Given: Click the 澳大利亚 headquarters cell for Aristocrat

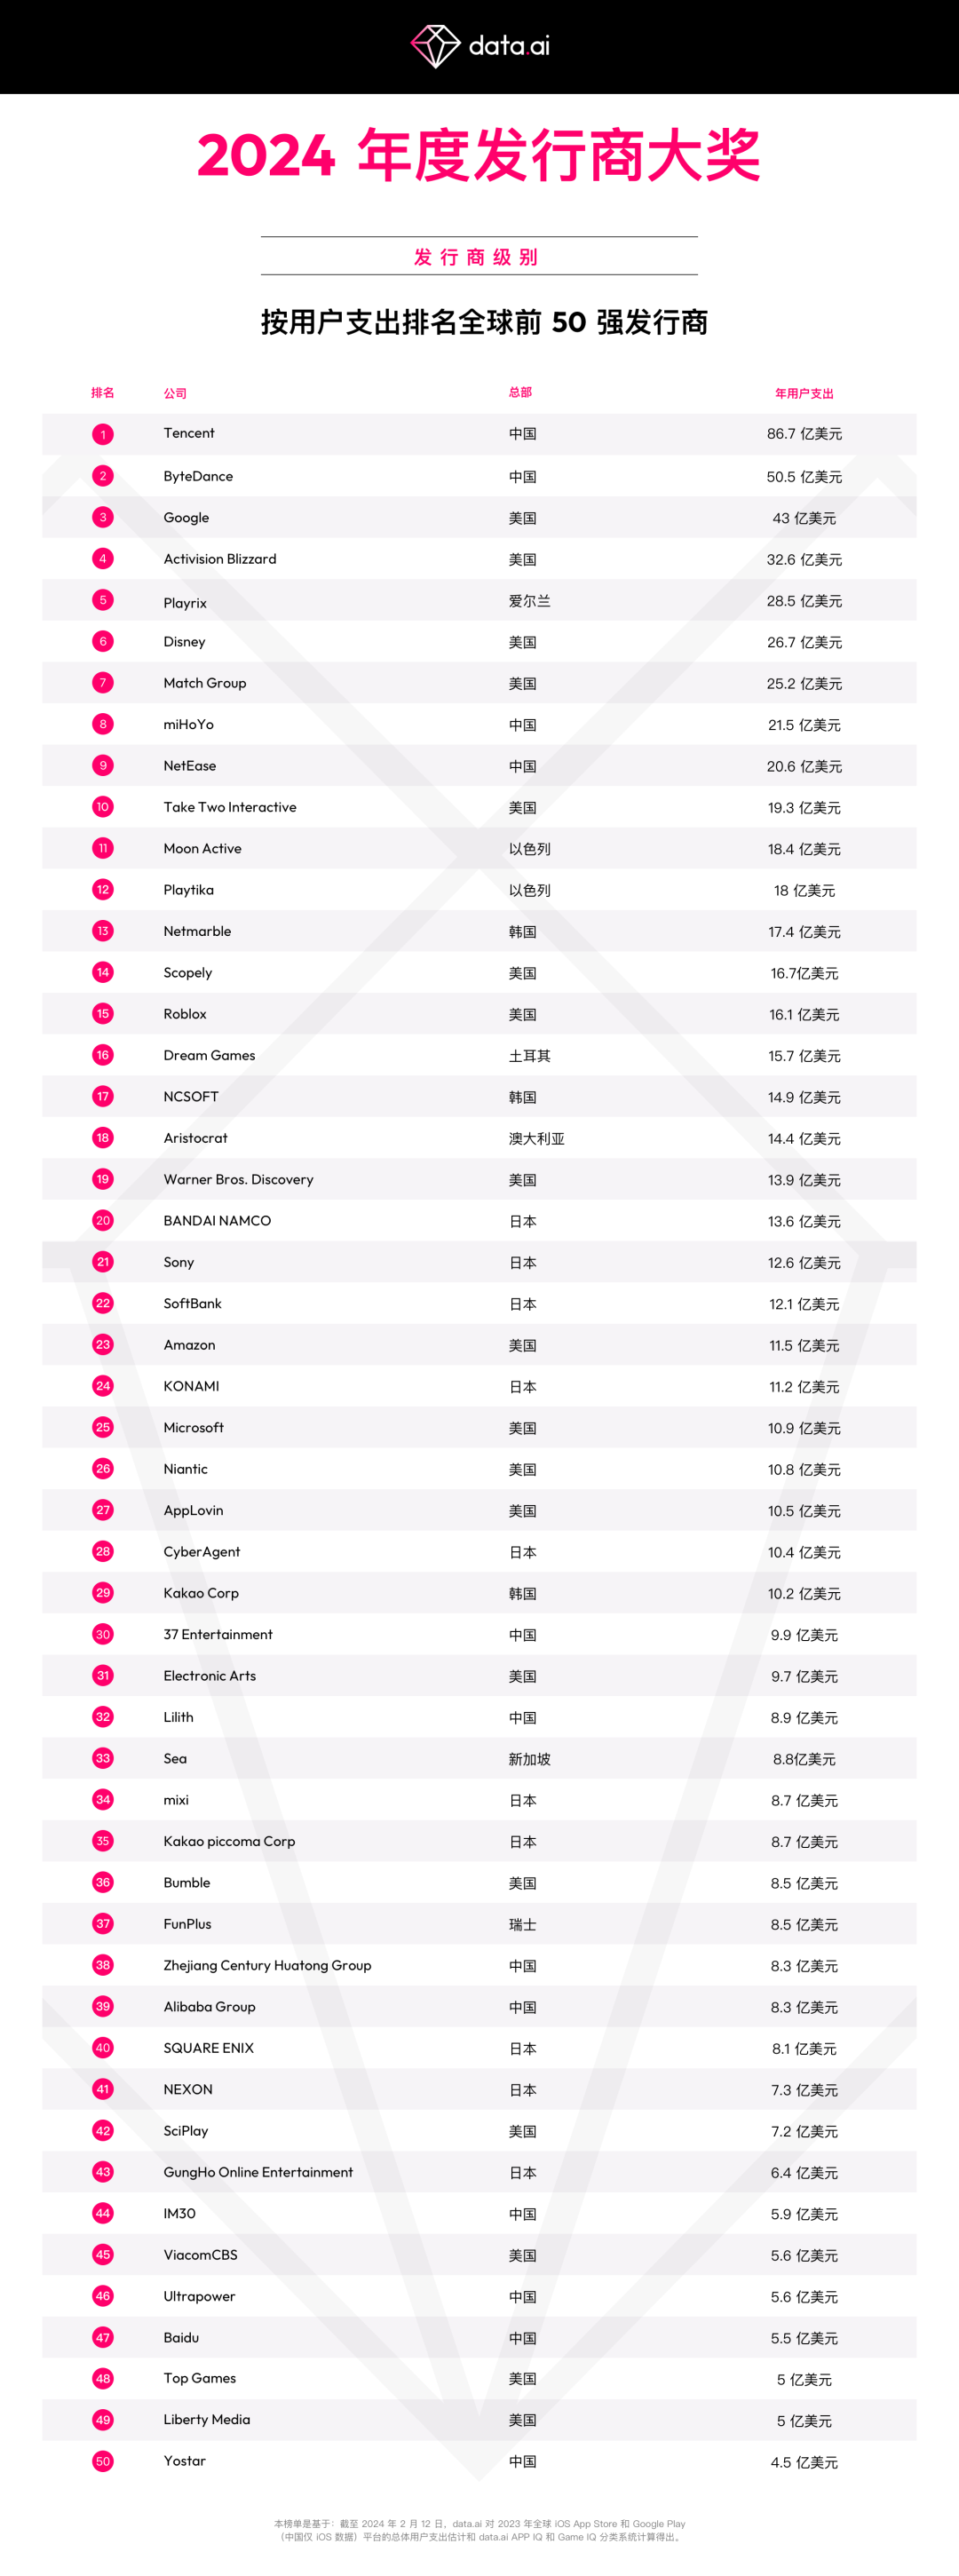Looking at the screenshot, I should 536,1138.
